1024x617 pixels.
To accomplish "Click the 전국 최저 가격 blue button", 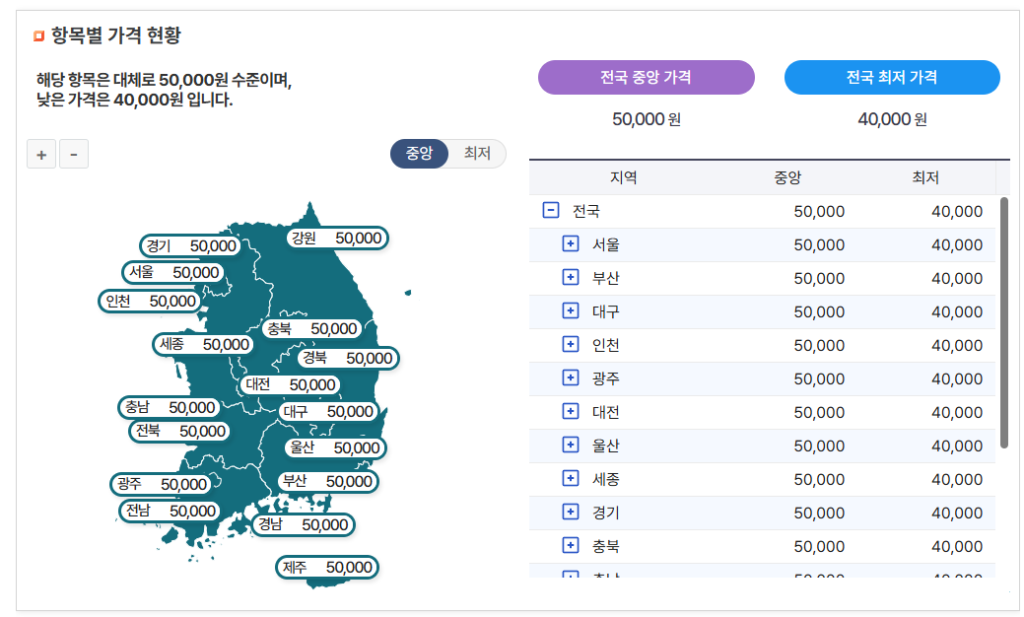I will point(892,77).
